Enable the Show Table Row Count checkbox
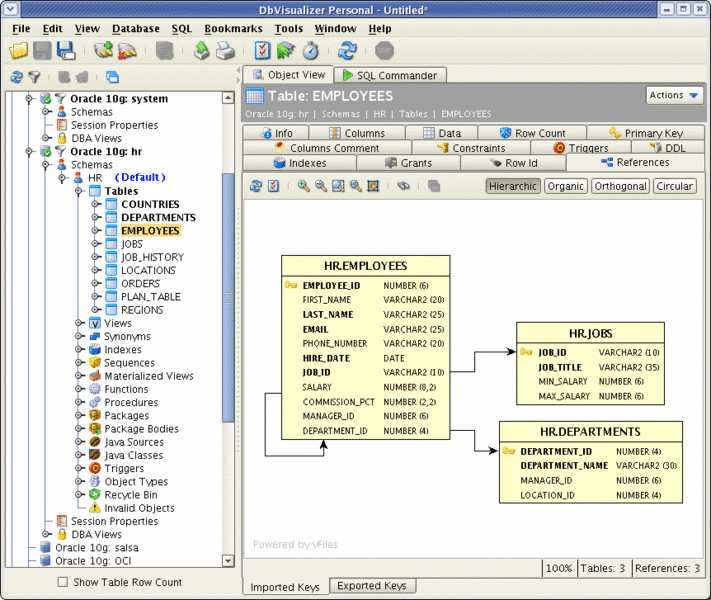 pyautogui.click(x=63, y=582)
